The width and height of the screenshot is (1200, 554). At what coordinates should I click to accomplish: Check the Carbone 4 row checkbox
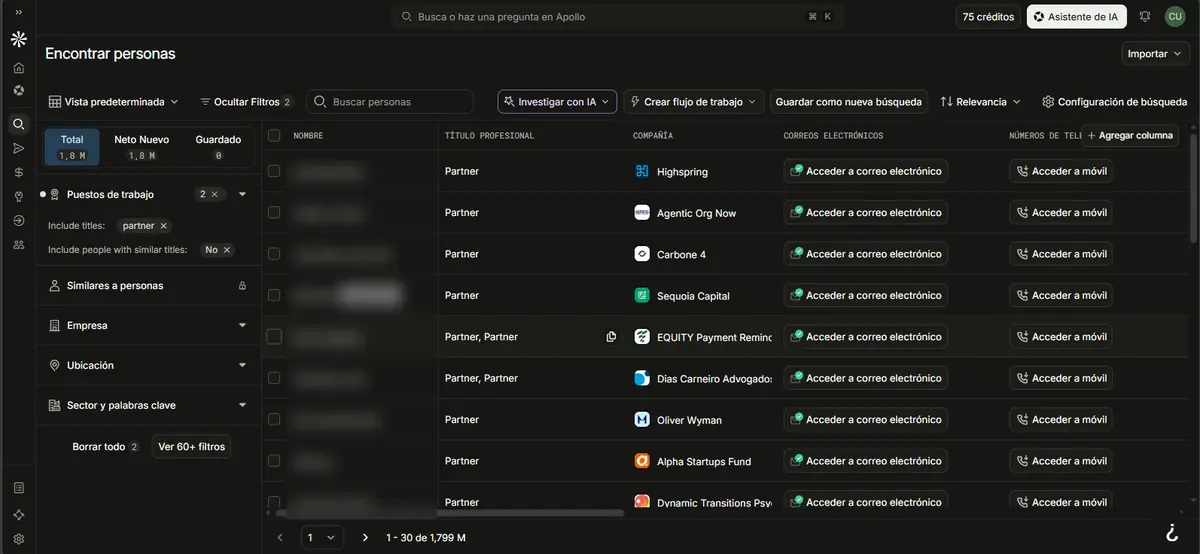[x=274, y=254]
